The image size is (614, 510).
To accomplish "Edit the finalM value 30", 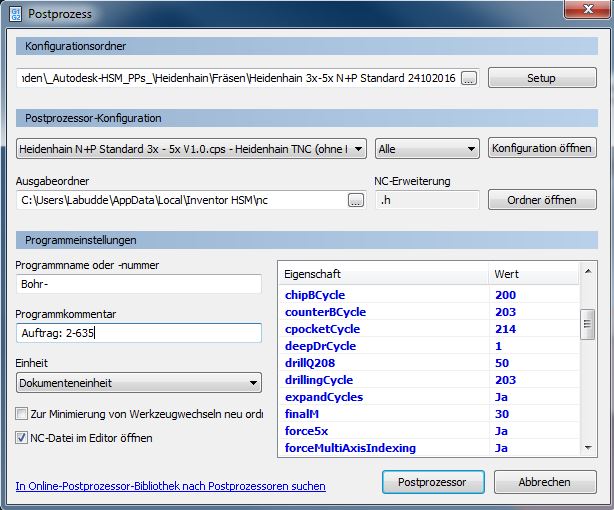I will point(502,414).
